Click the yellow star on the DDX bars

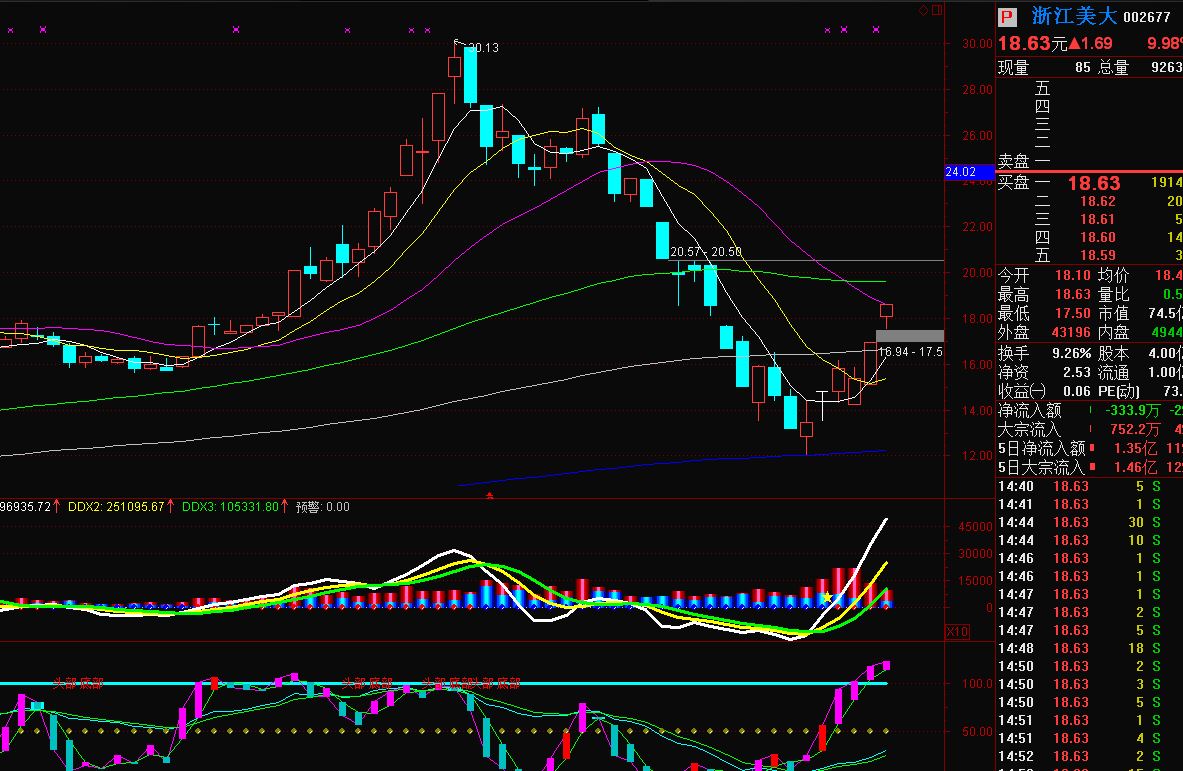click(827, 598)
